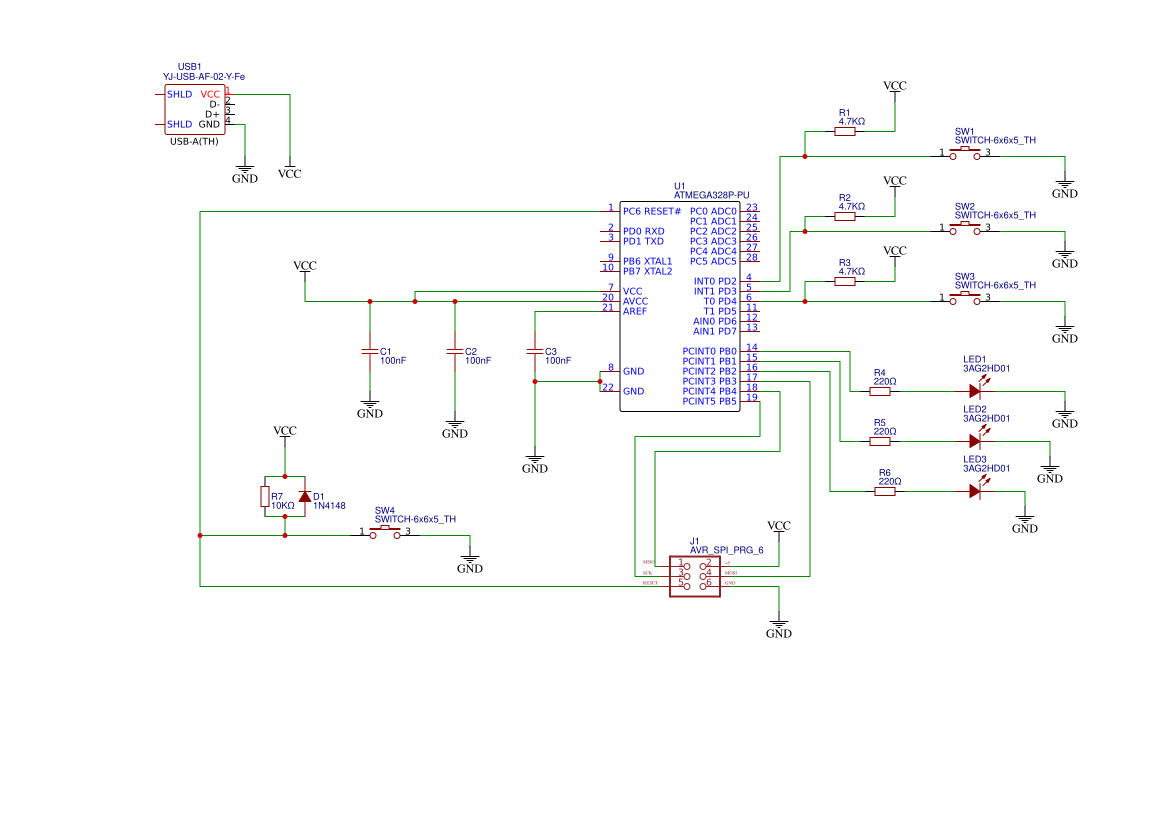This screenshot has width=1169, height=827.
Task: Select the J1 SPI header connector symbol
Action: [x=695, y=576]
